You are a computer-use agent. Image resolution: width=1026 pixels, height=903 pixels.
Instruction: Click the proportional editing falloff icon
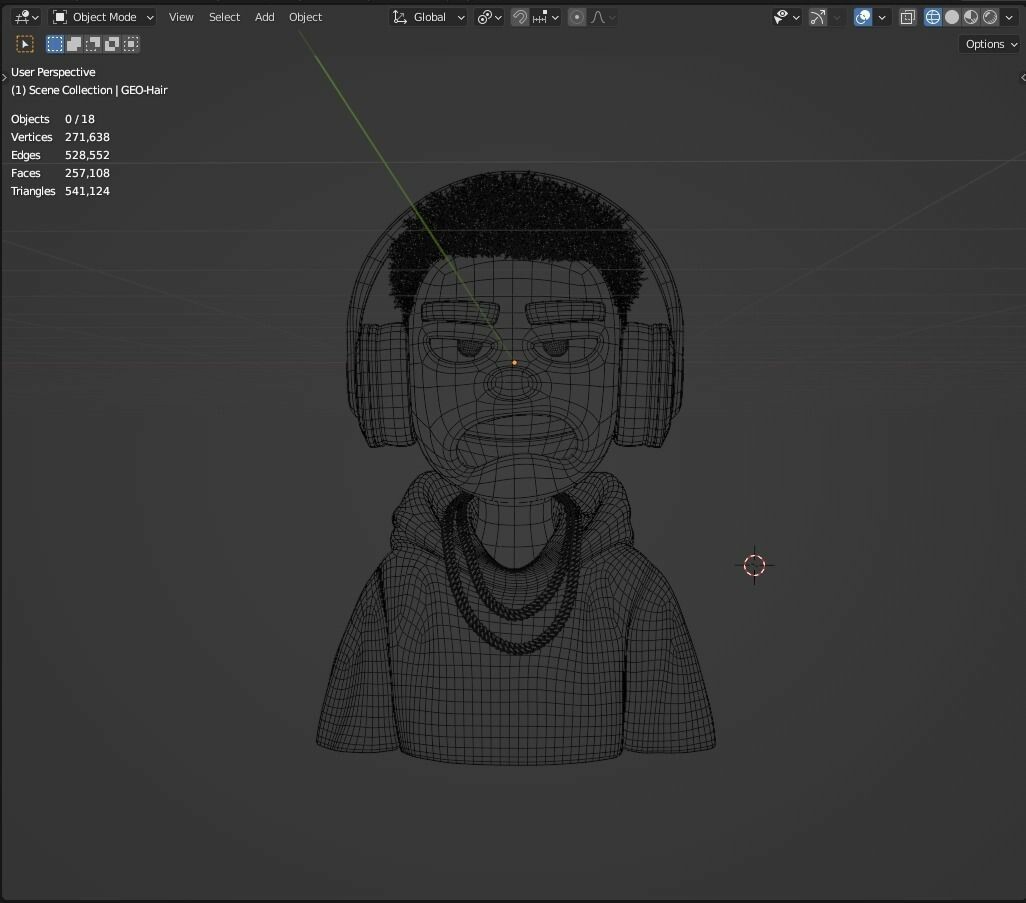coord(598,17)
